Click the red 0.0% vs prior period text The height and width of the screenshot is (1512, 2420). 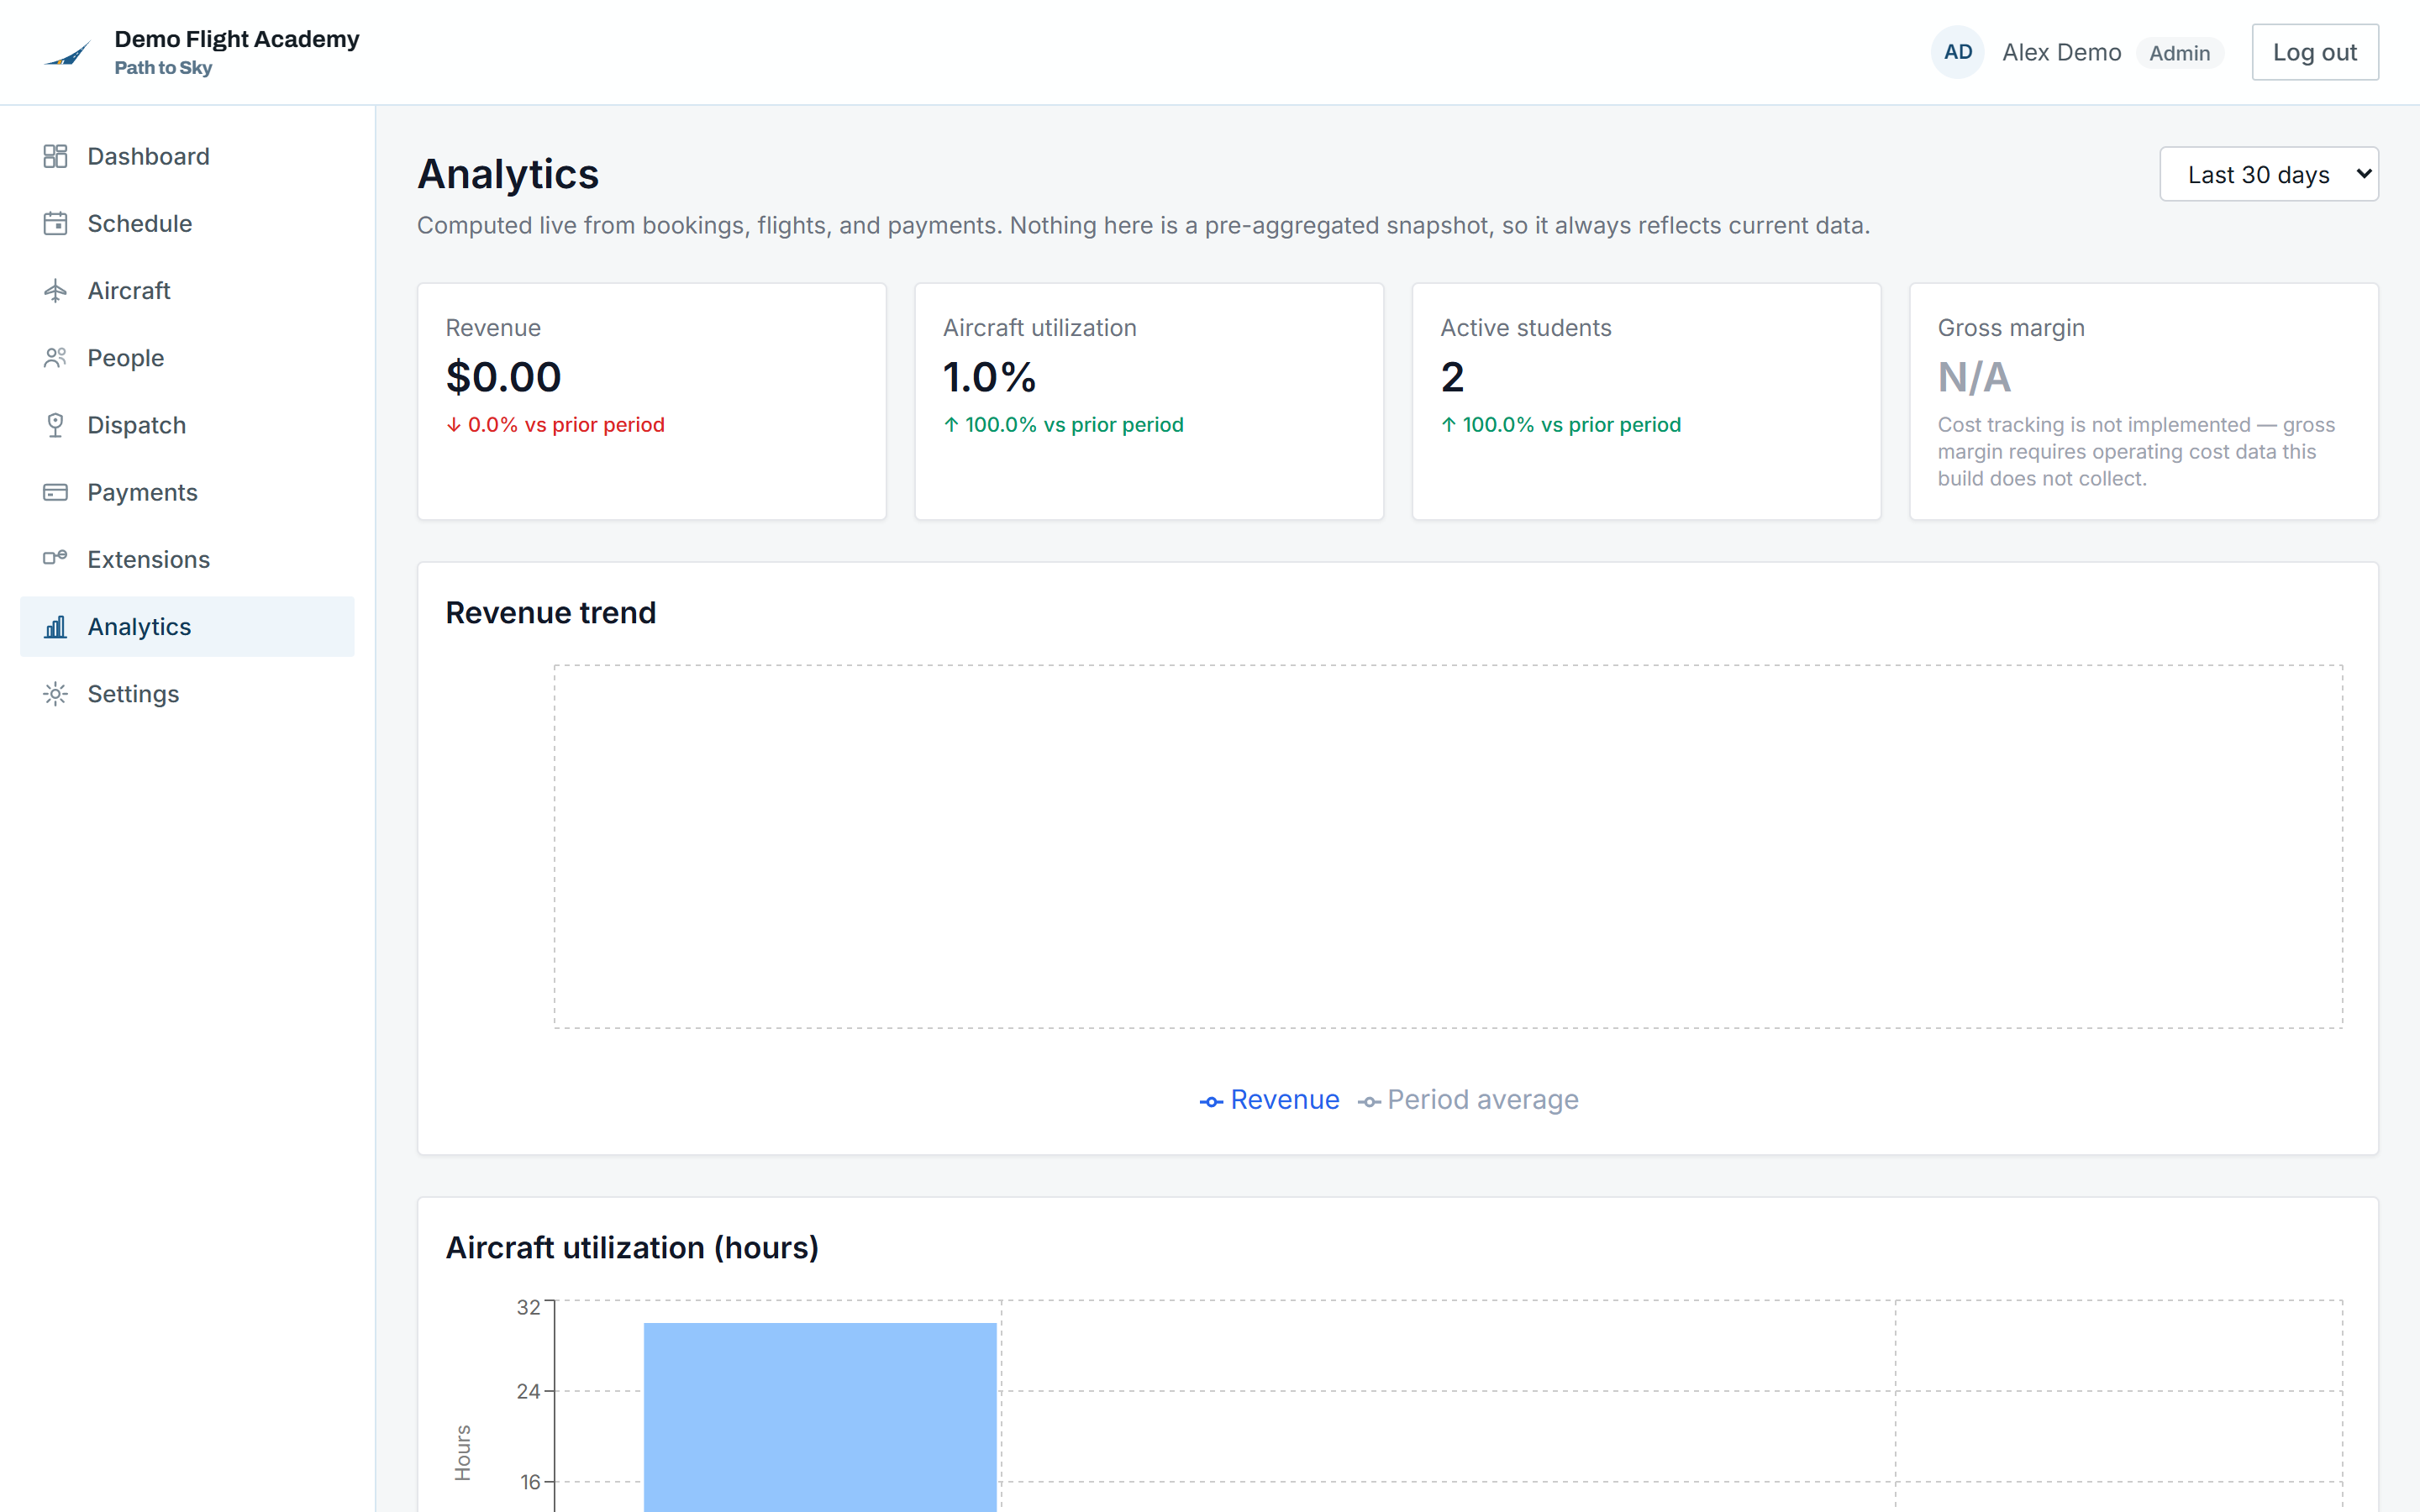[555, 425]
